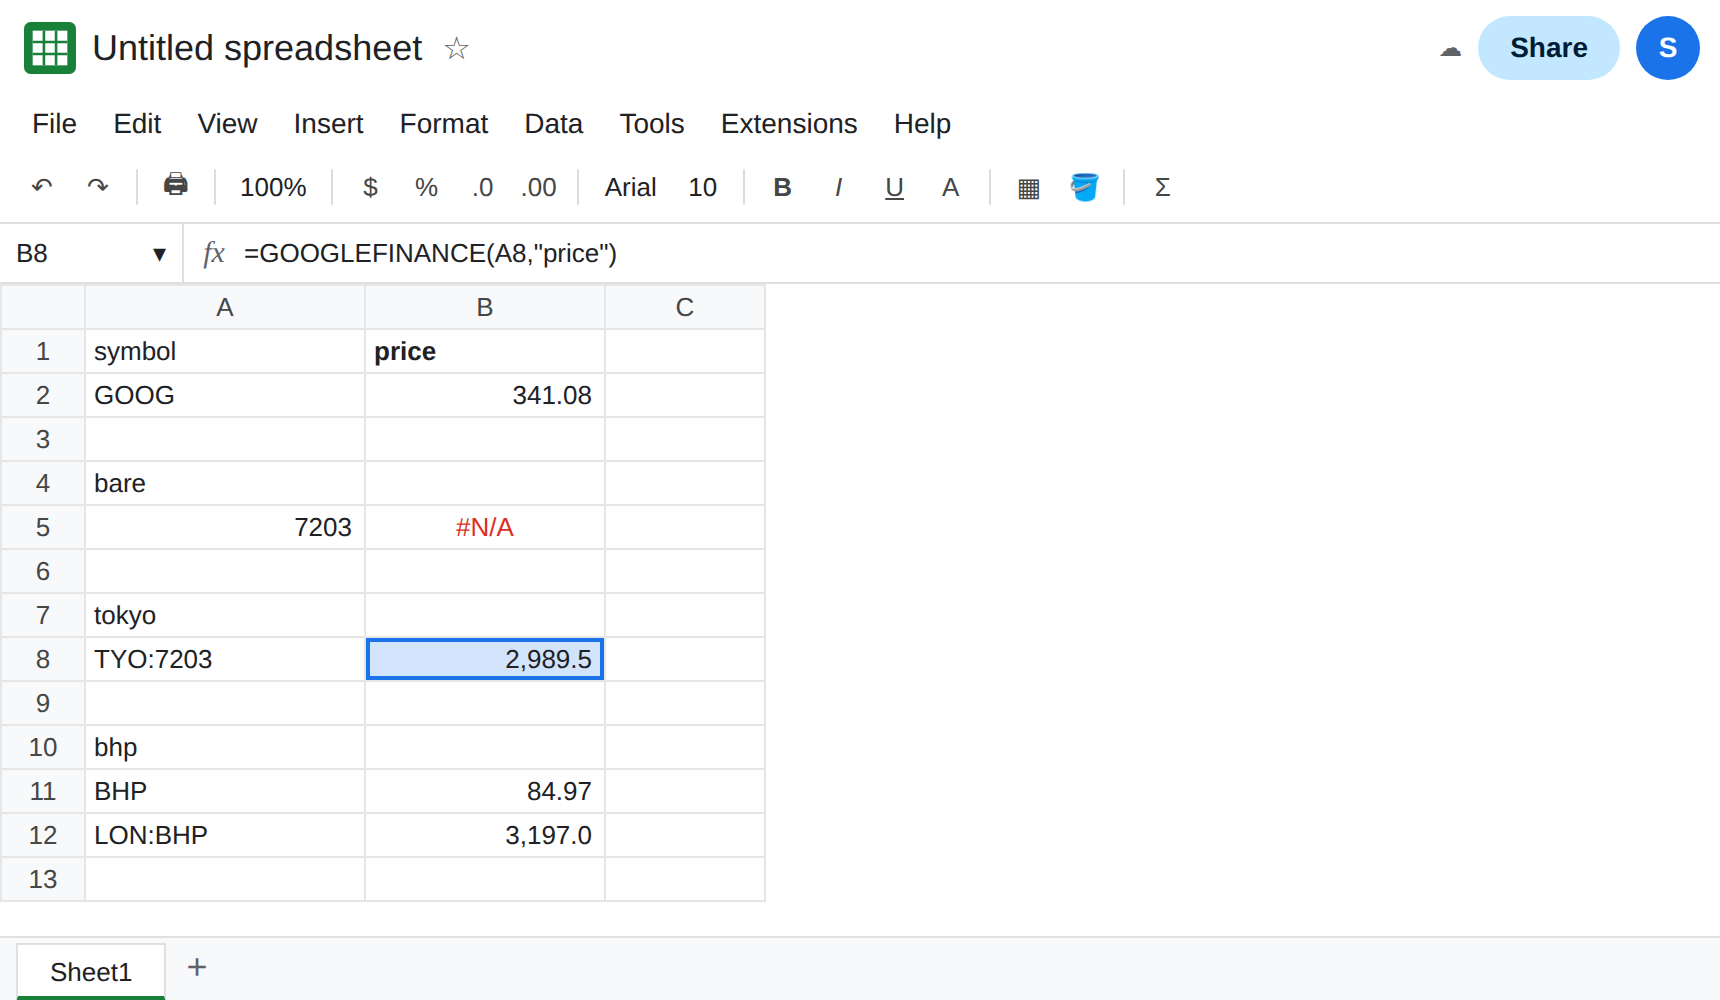Select cell containing TYO:7203
The image size is (1720, 1000).
coord(225,659)
